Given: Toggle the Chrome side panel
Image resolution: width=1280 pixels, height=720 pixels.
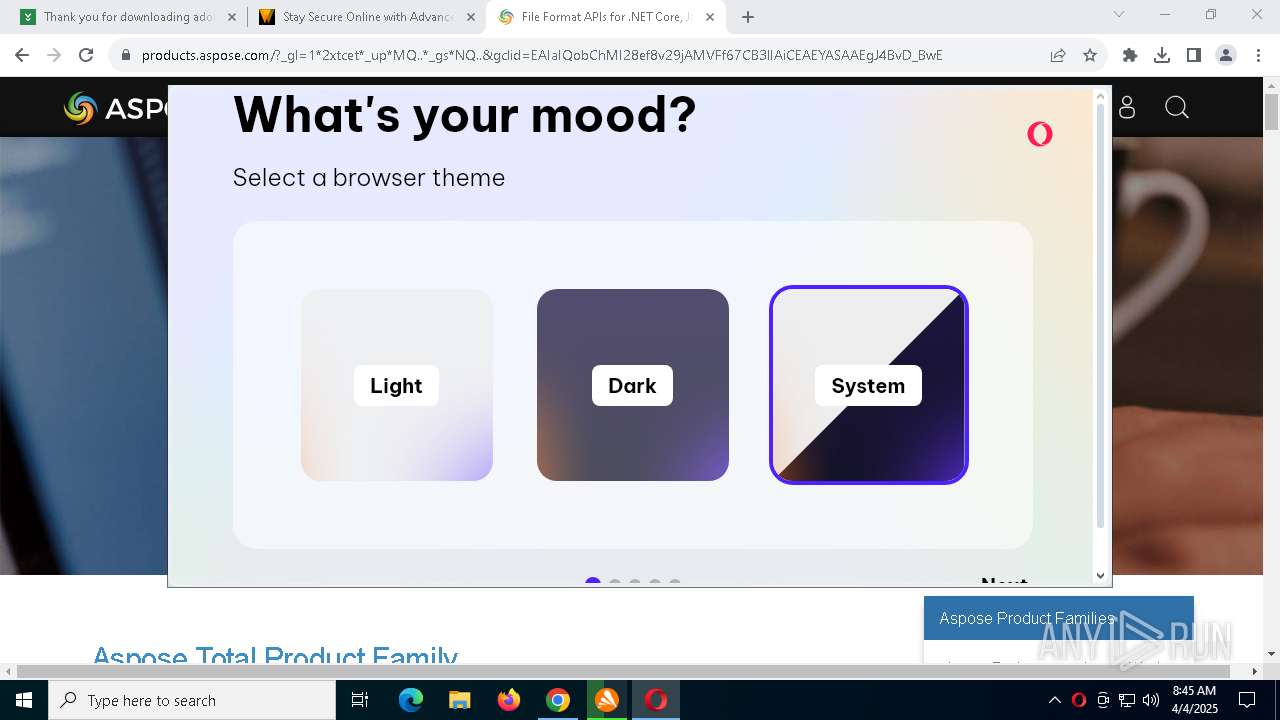Looking at the screenshot, I should (x=1194, y=55).
